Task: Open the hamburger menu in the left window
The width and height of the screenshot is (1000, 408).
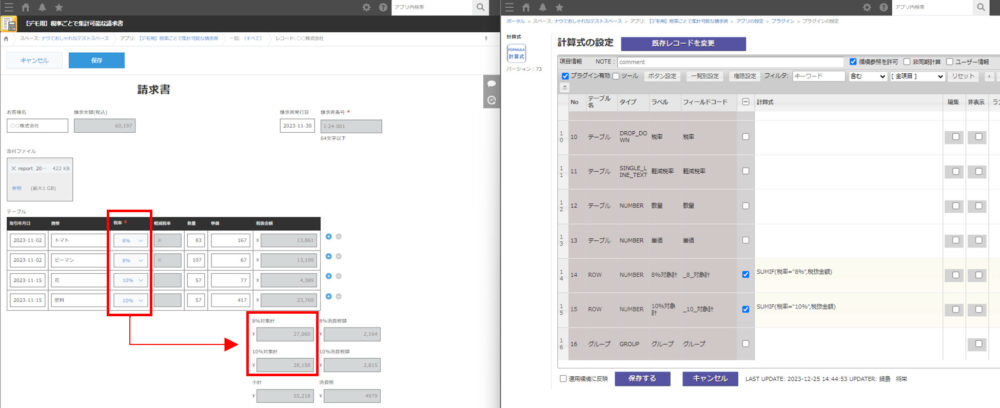Action: click(10, 7)
